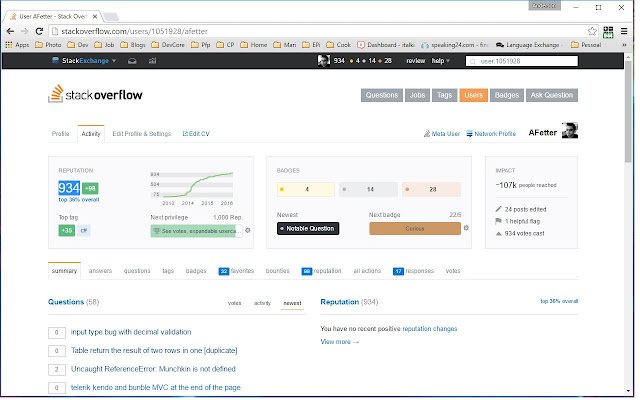
Task: Click the AFetter profile picture
Action: tap(570, 131)
